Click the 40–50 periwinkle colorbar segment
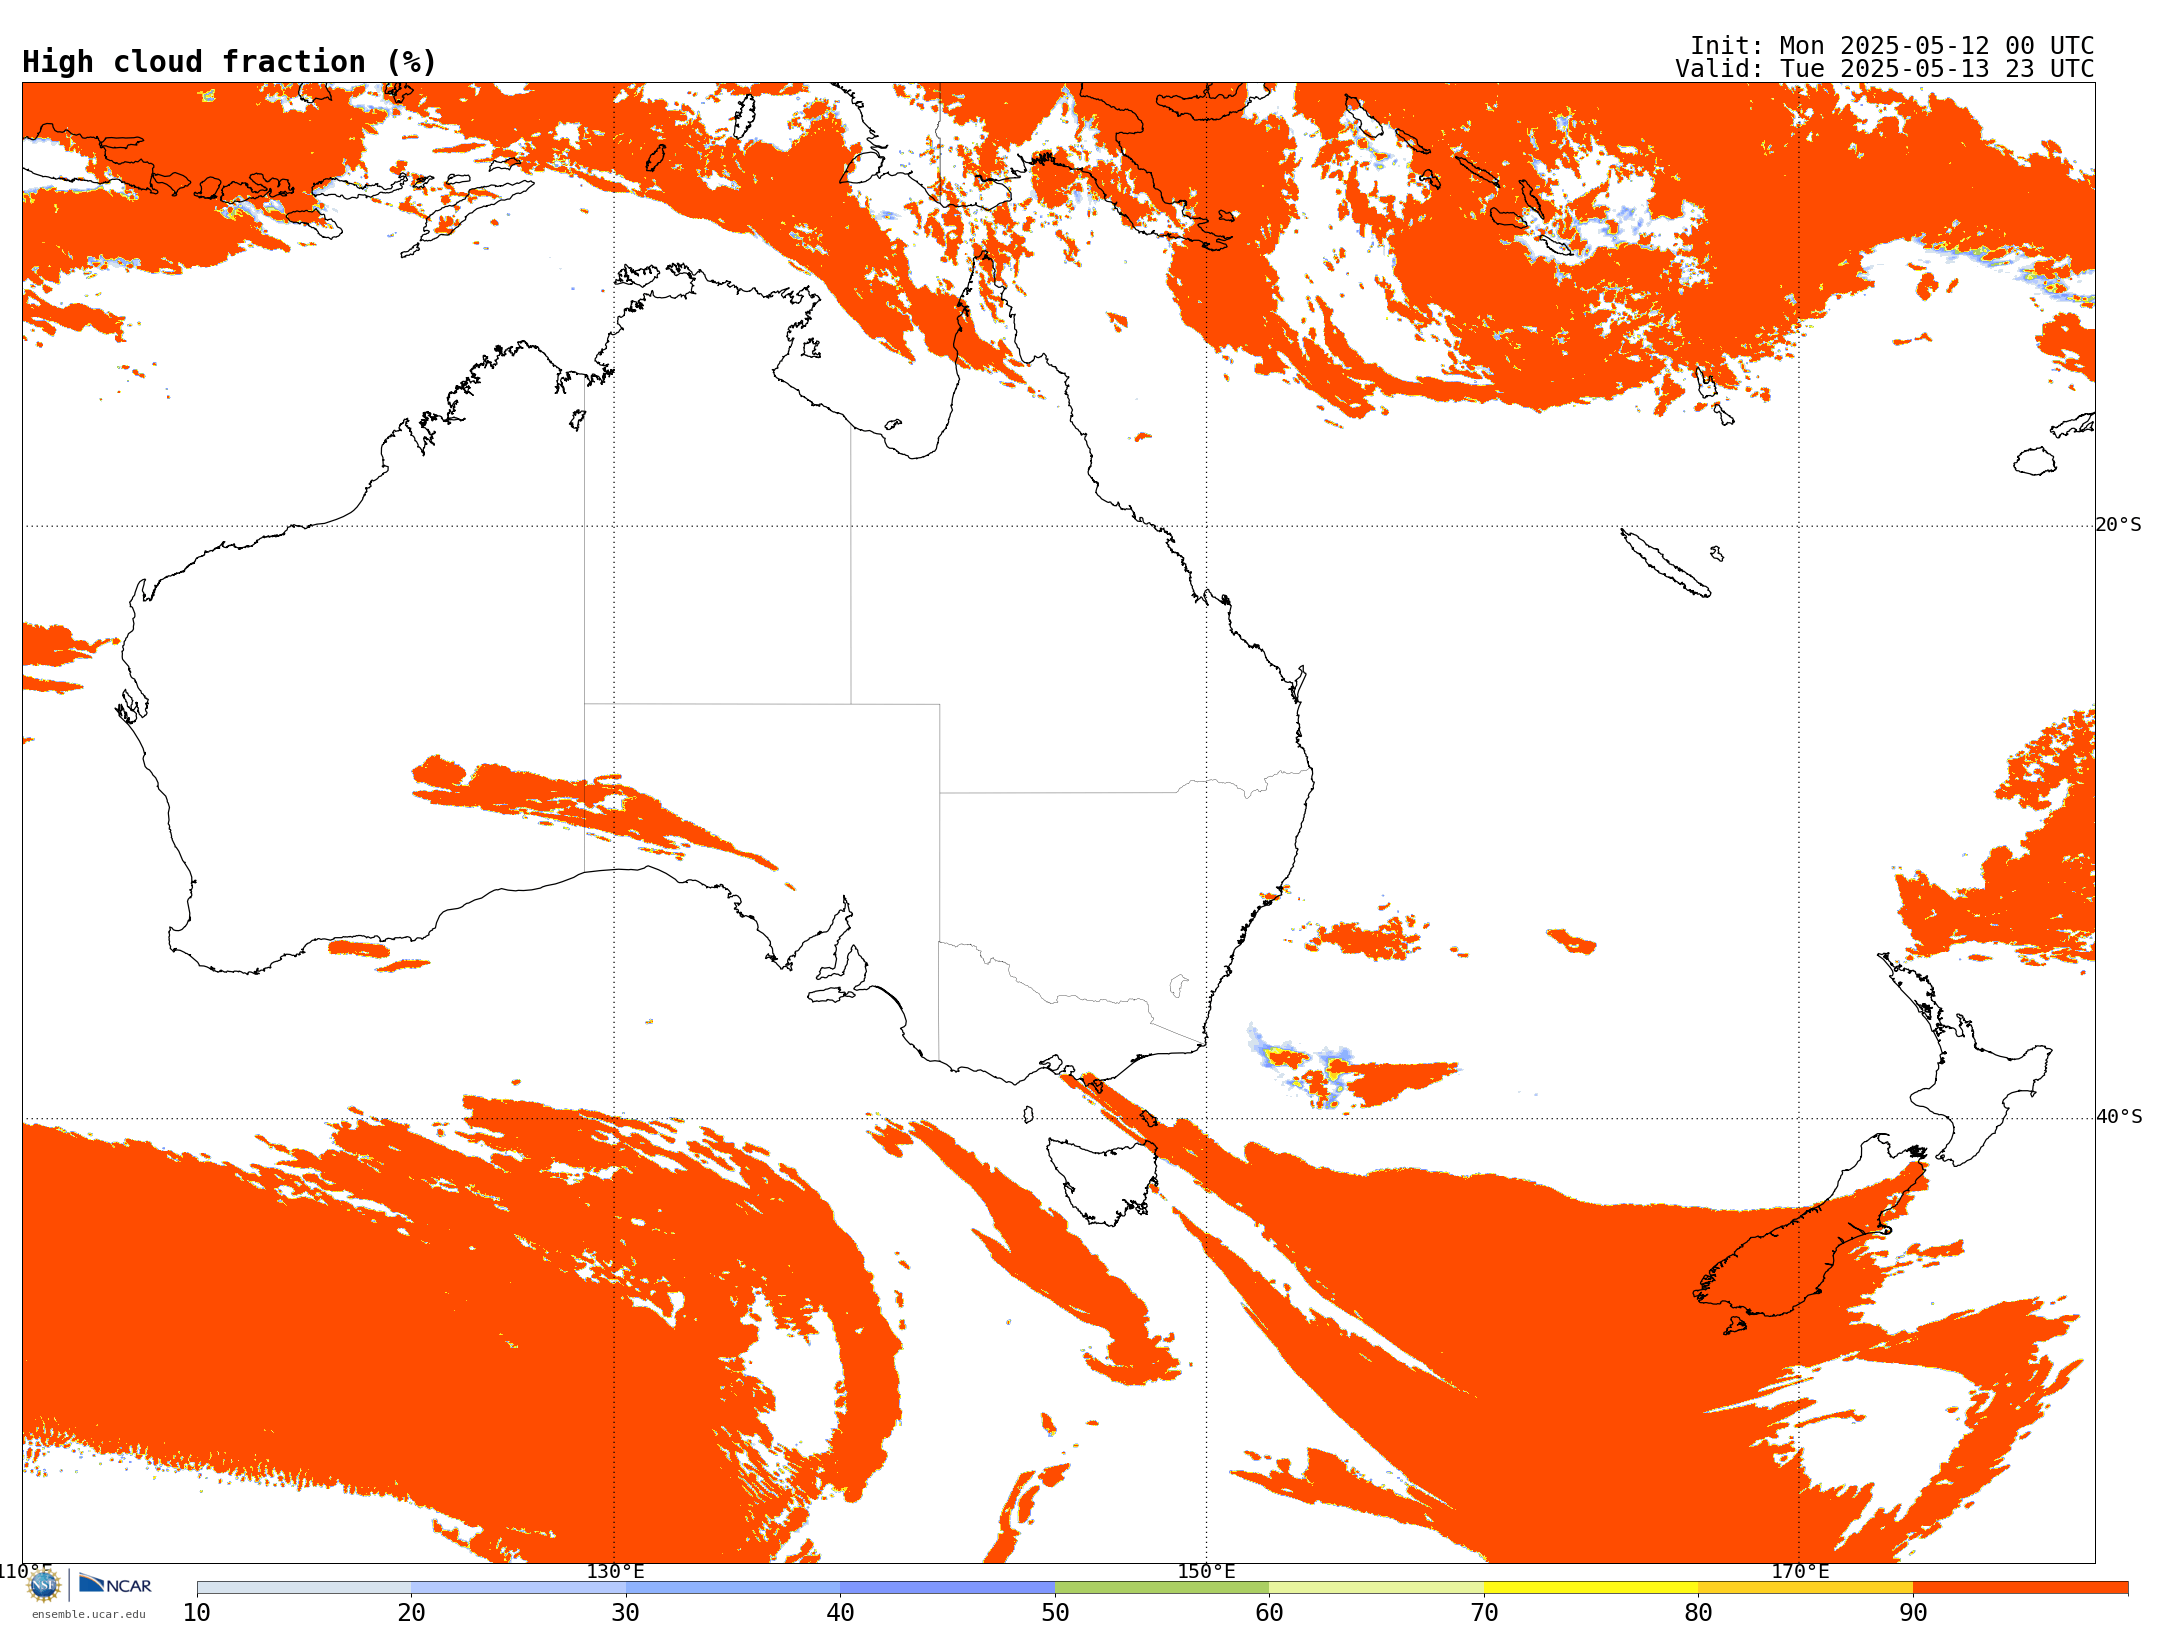The image size is (2160, 1626). 947,1588
